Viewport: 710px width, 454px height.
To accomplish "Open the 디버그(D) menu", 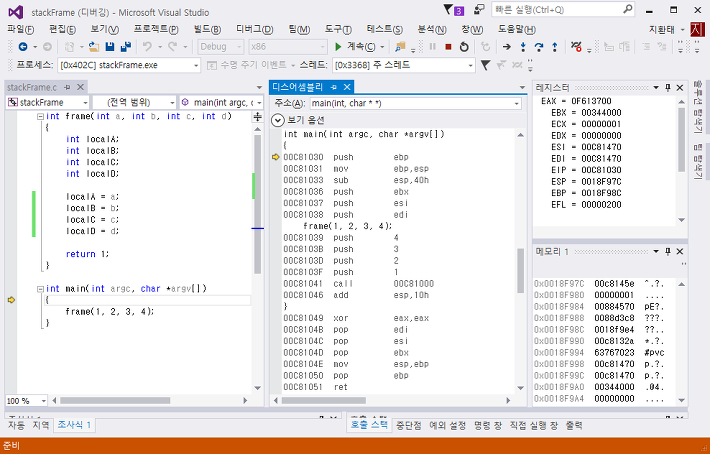I will [x=254, y=29].
